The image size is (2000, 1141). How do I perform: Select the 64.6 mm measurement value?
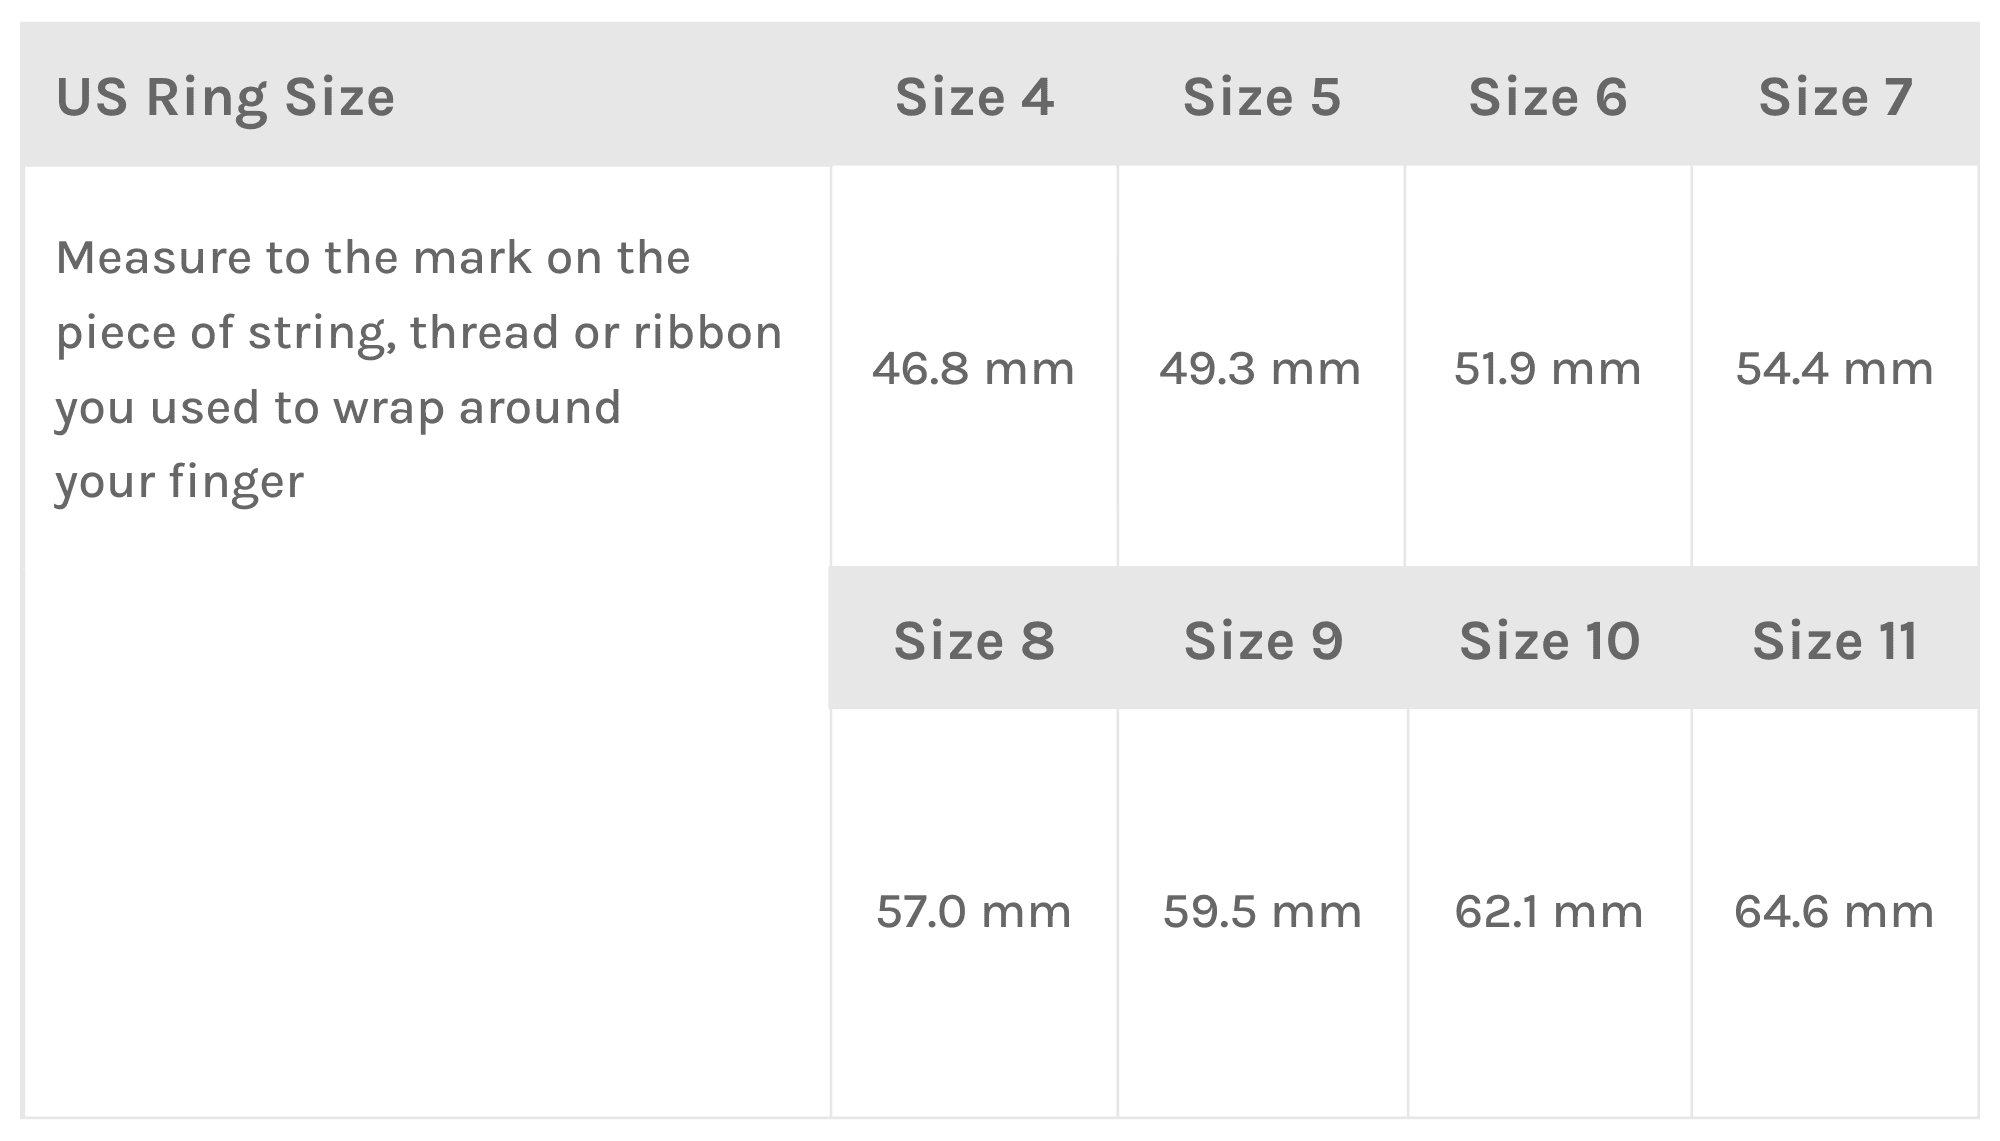pyautogui.click(x=1834, y=911)
